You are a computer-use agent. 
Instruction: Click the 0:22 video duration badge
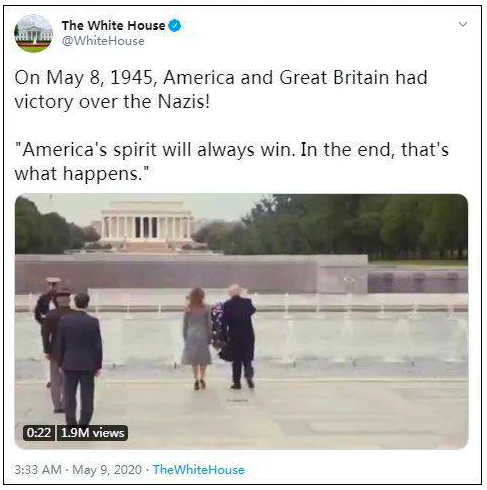coord(39,433)
